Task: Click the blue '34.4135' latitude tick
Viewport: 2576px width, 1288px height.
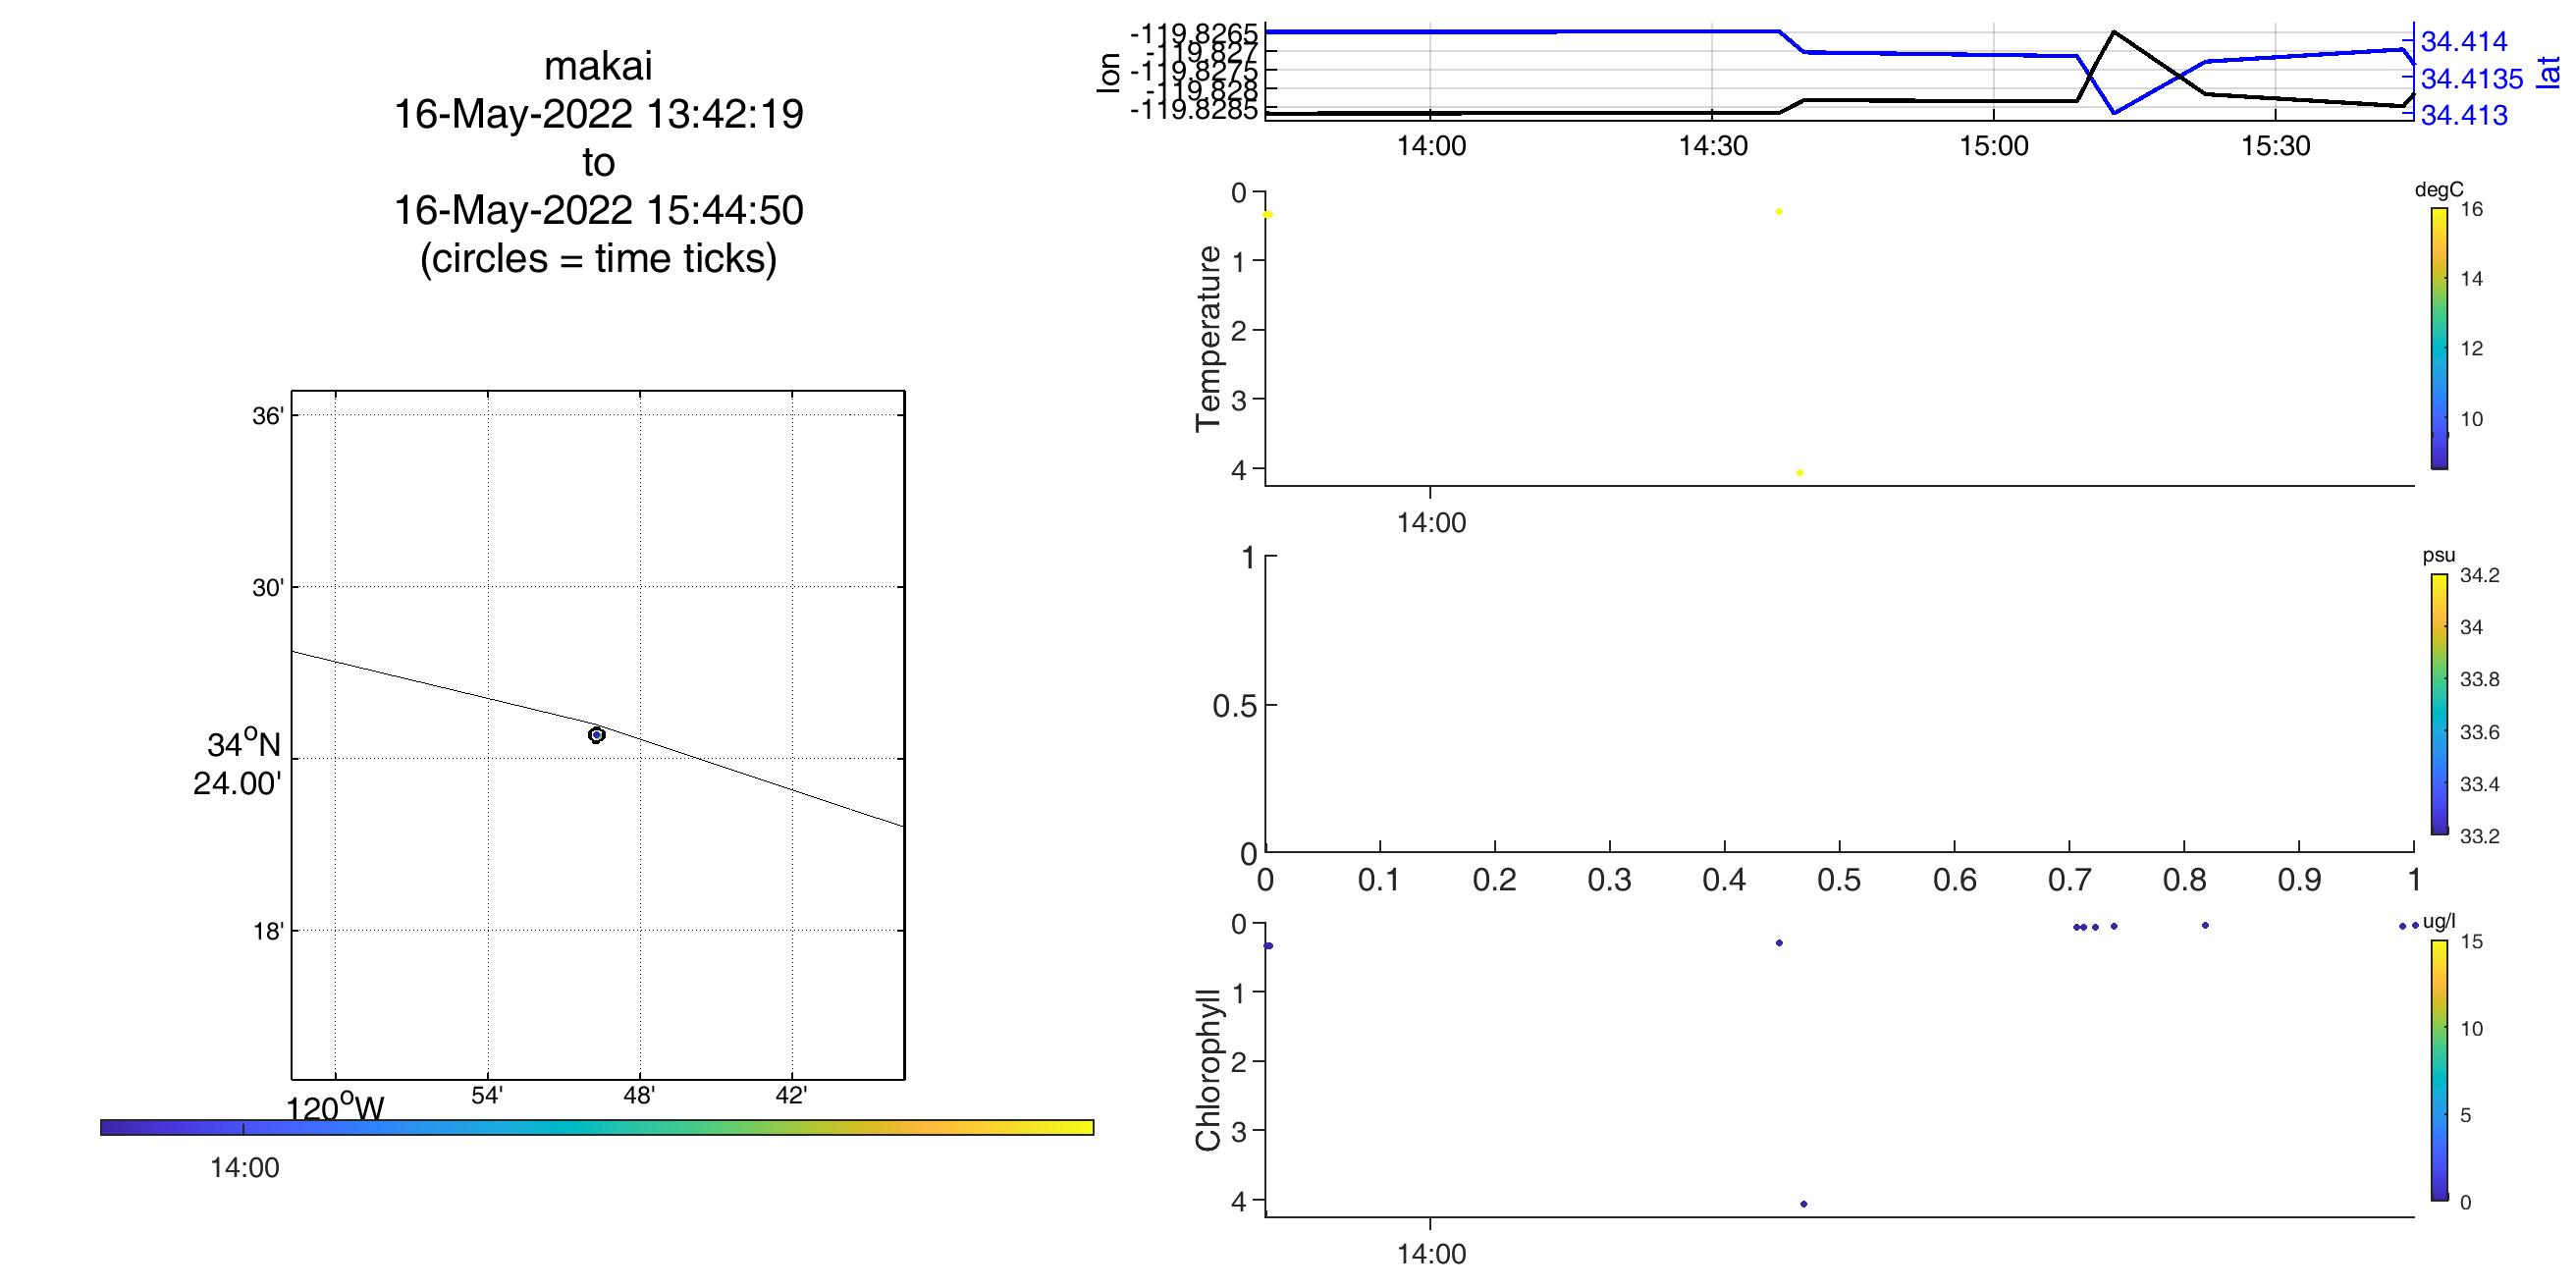Action: point(2472,78)
